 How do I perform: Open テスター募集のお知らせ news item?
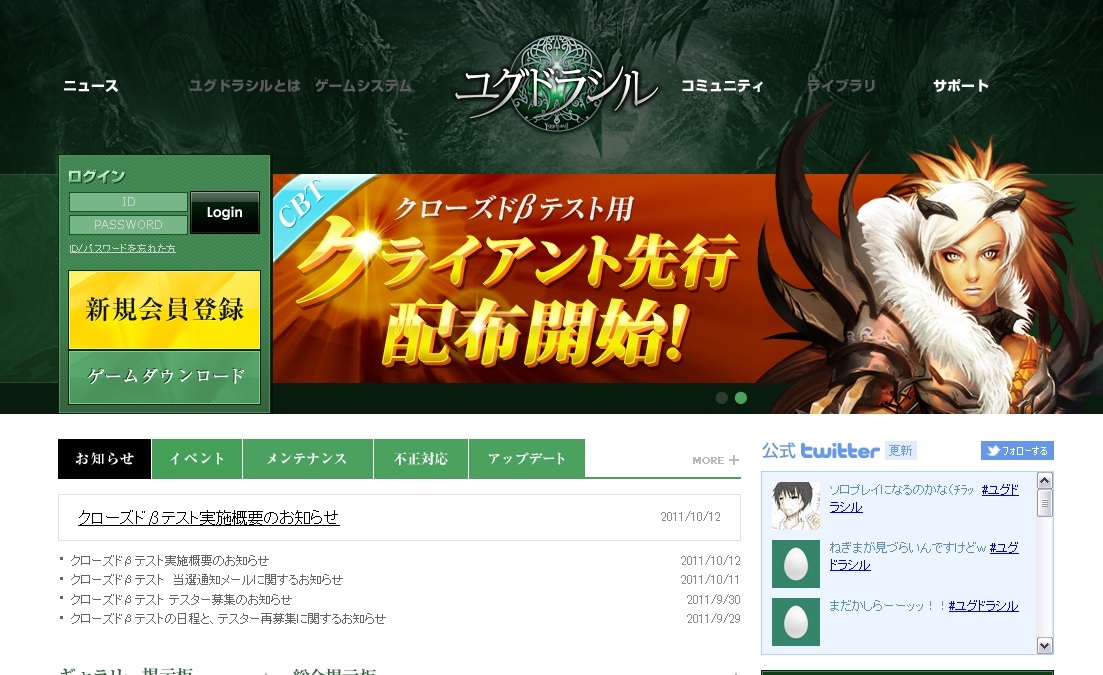pos(181,599)
